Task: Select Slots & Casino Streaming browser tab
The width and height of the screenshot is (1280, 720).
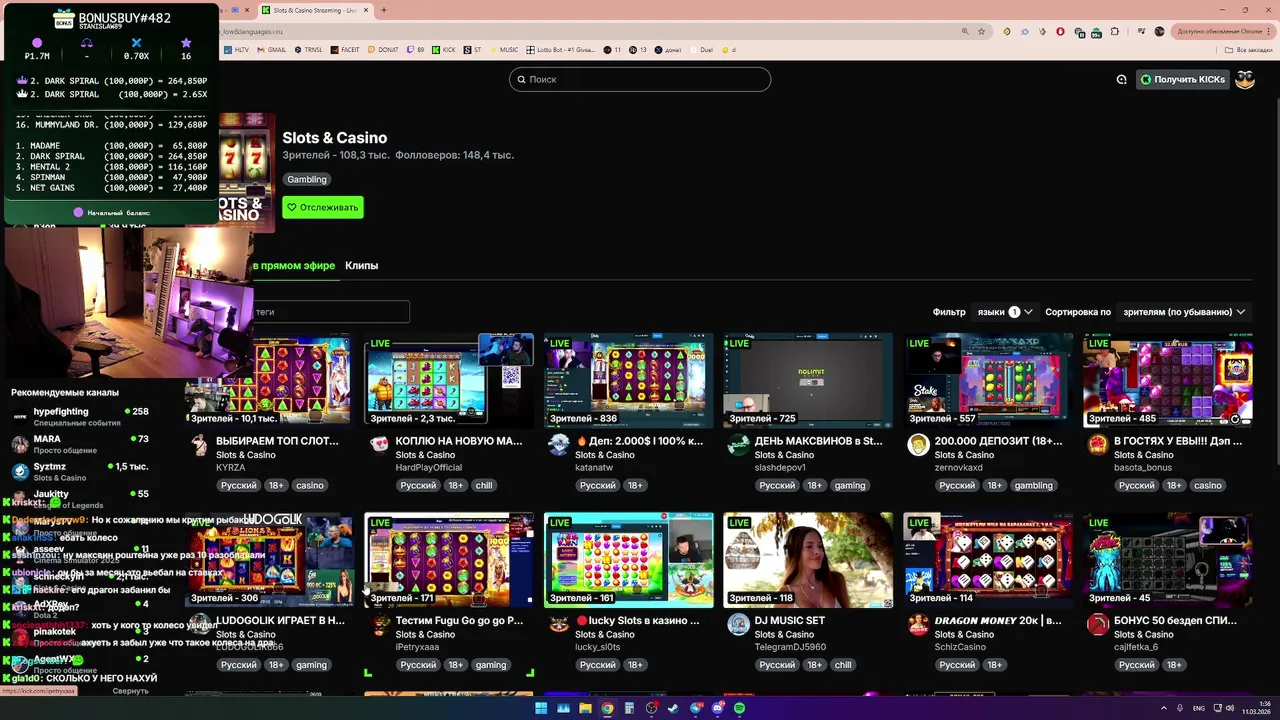Action: point(315,10)
